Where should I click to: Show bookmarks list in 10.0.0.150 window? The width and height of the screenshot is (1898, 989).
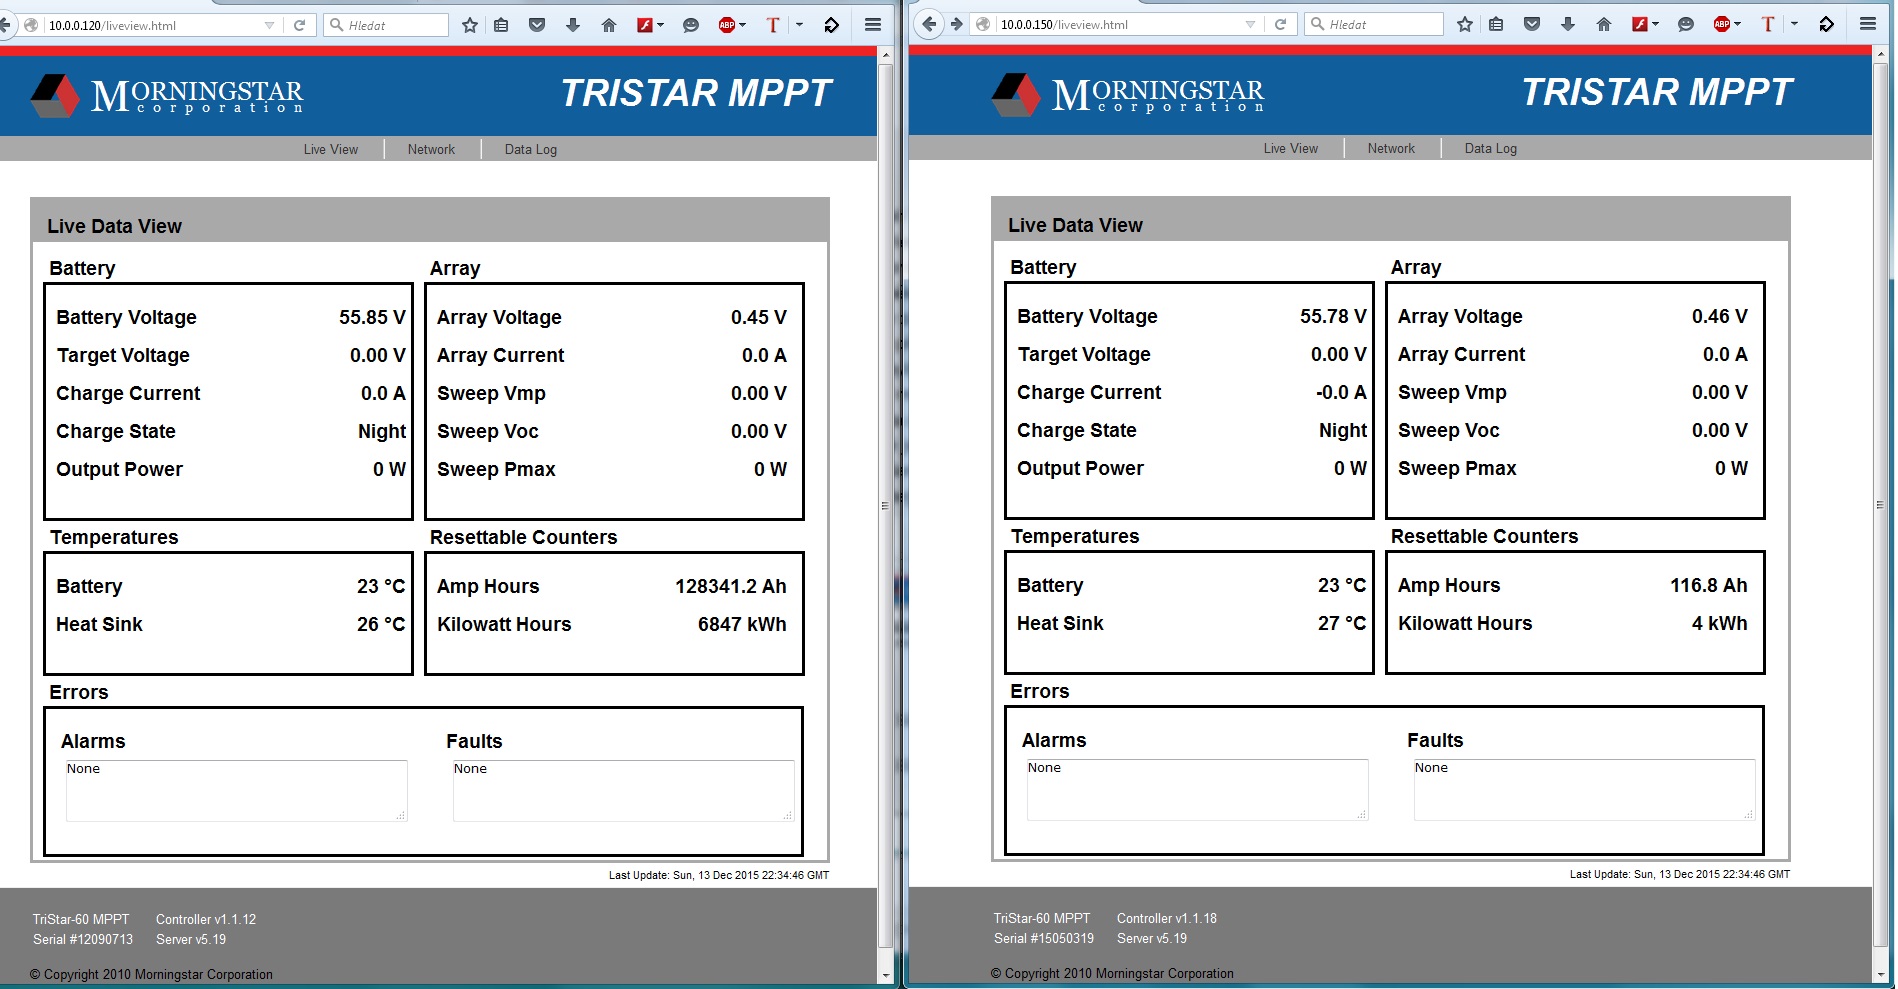1497,24
